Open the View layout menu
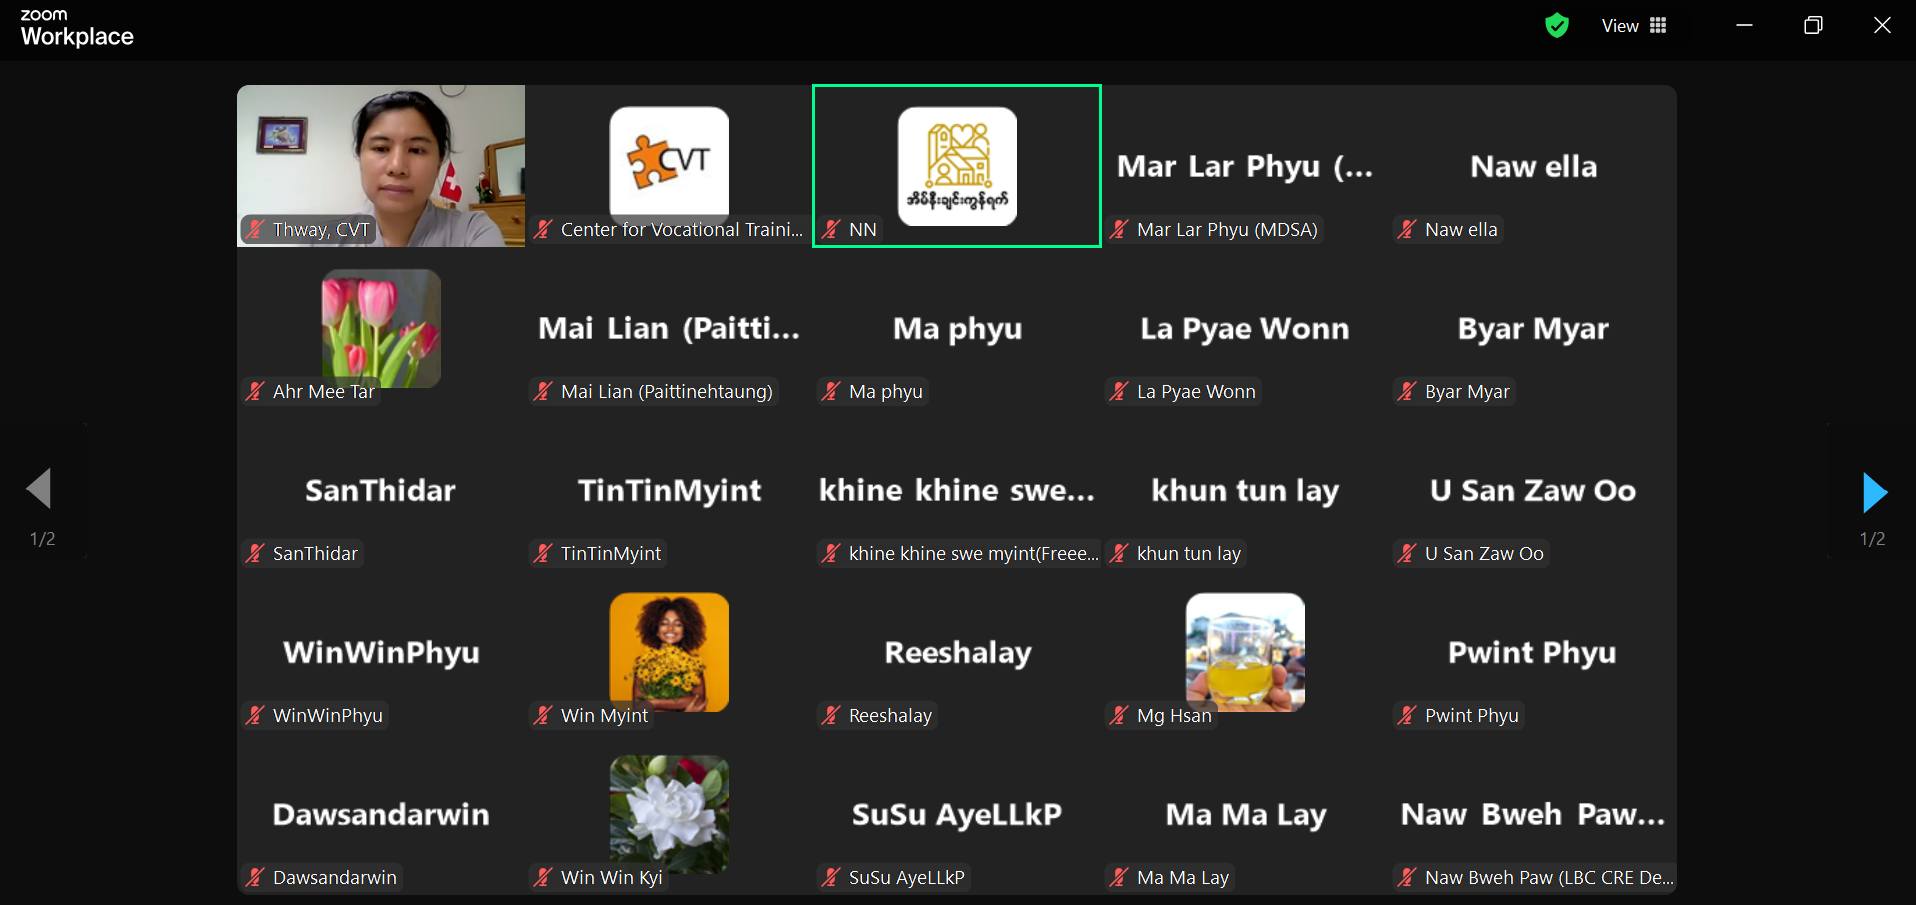 click(1634, 26)
